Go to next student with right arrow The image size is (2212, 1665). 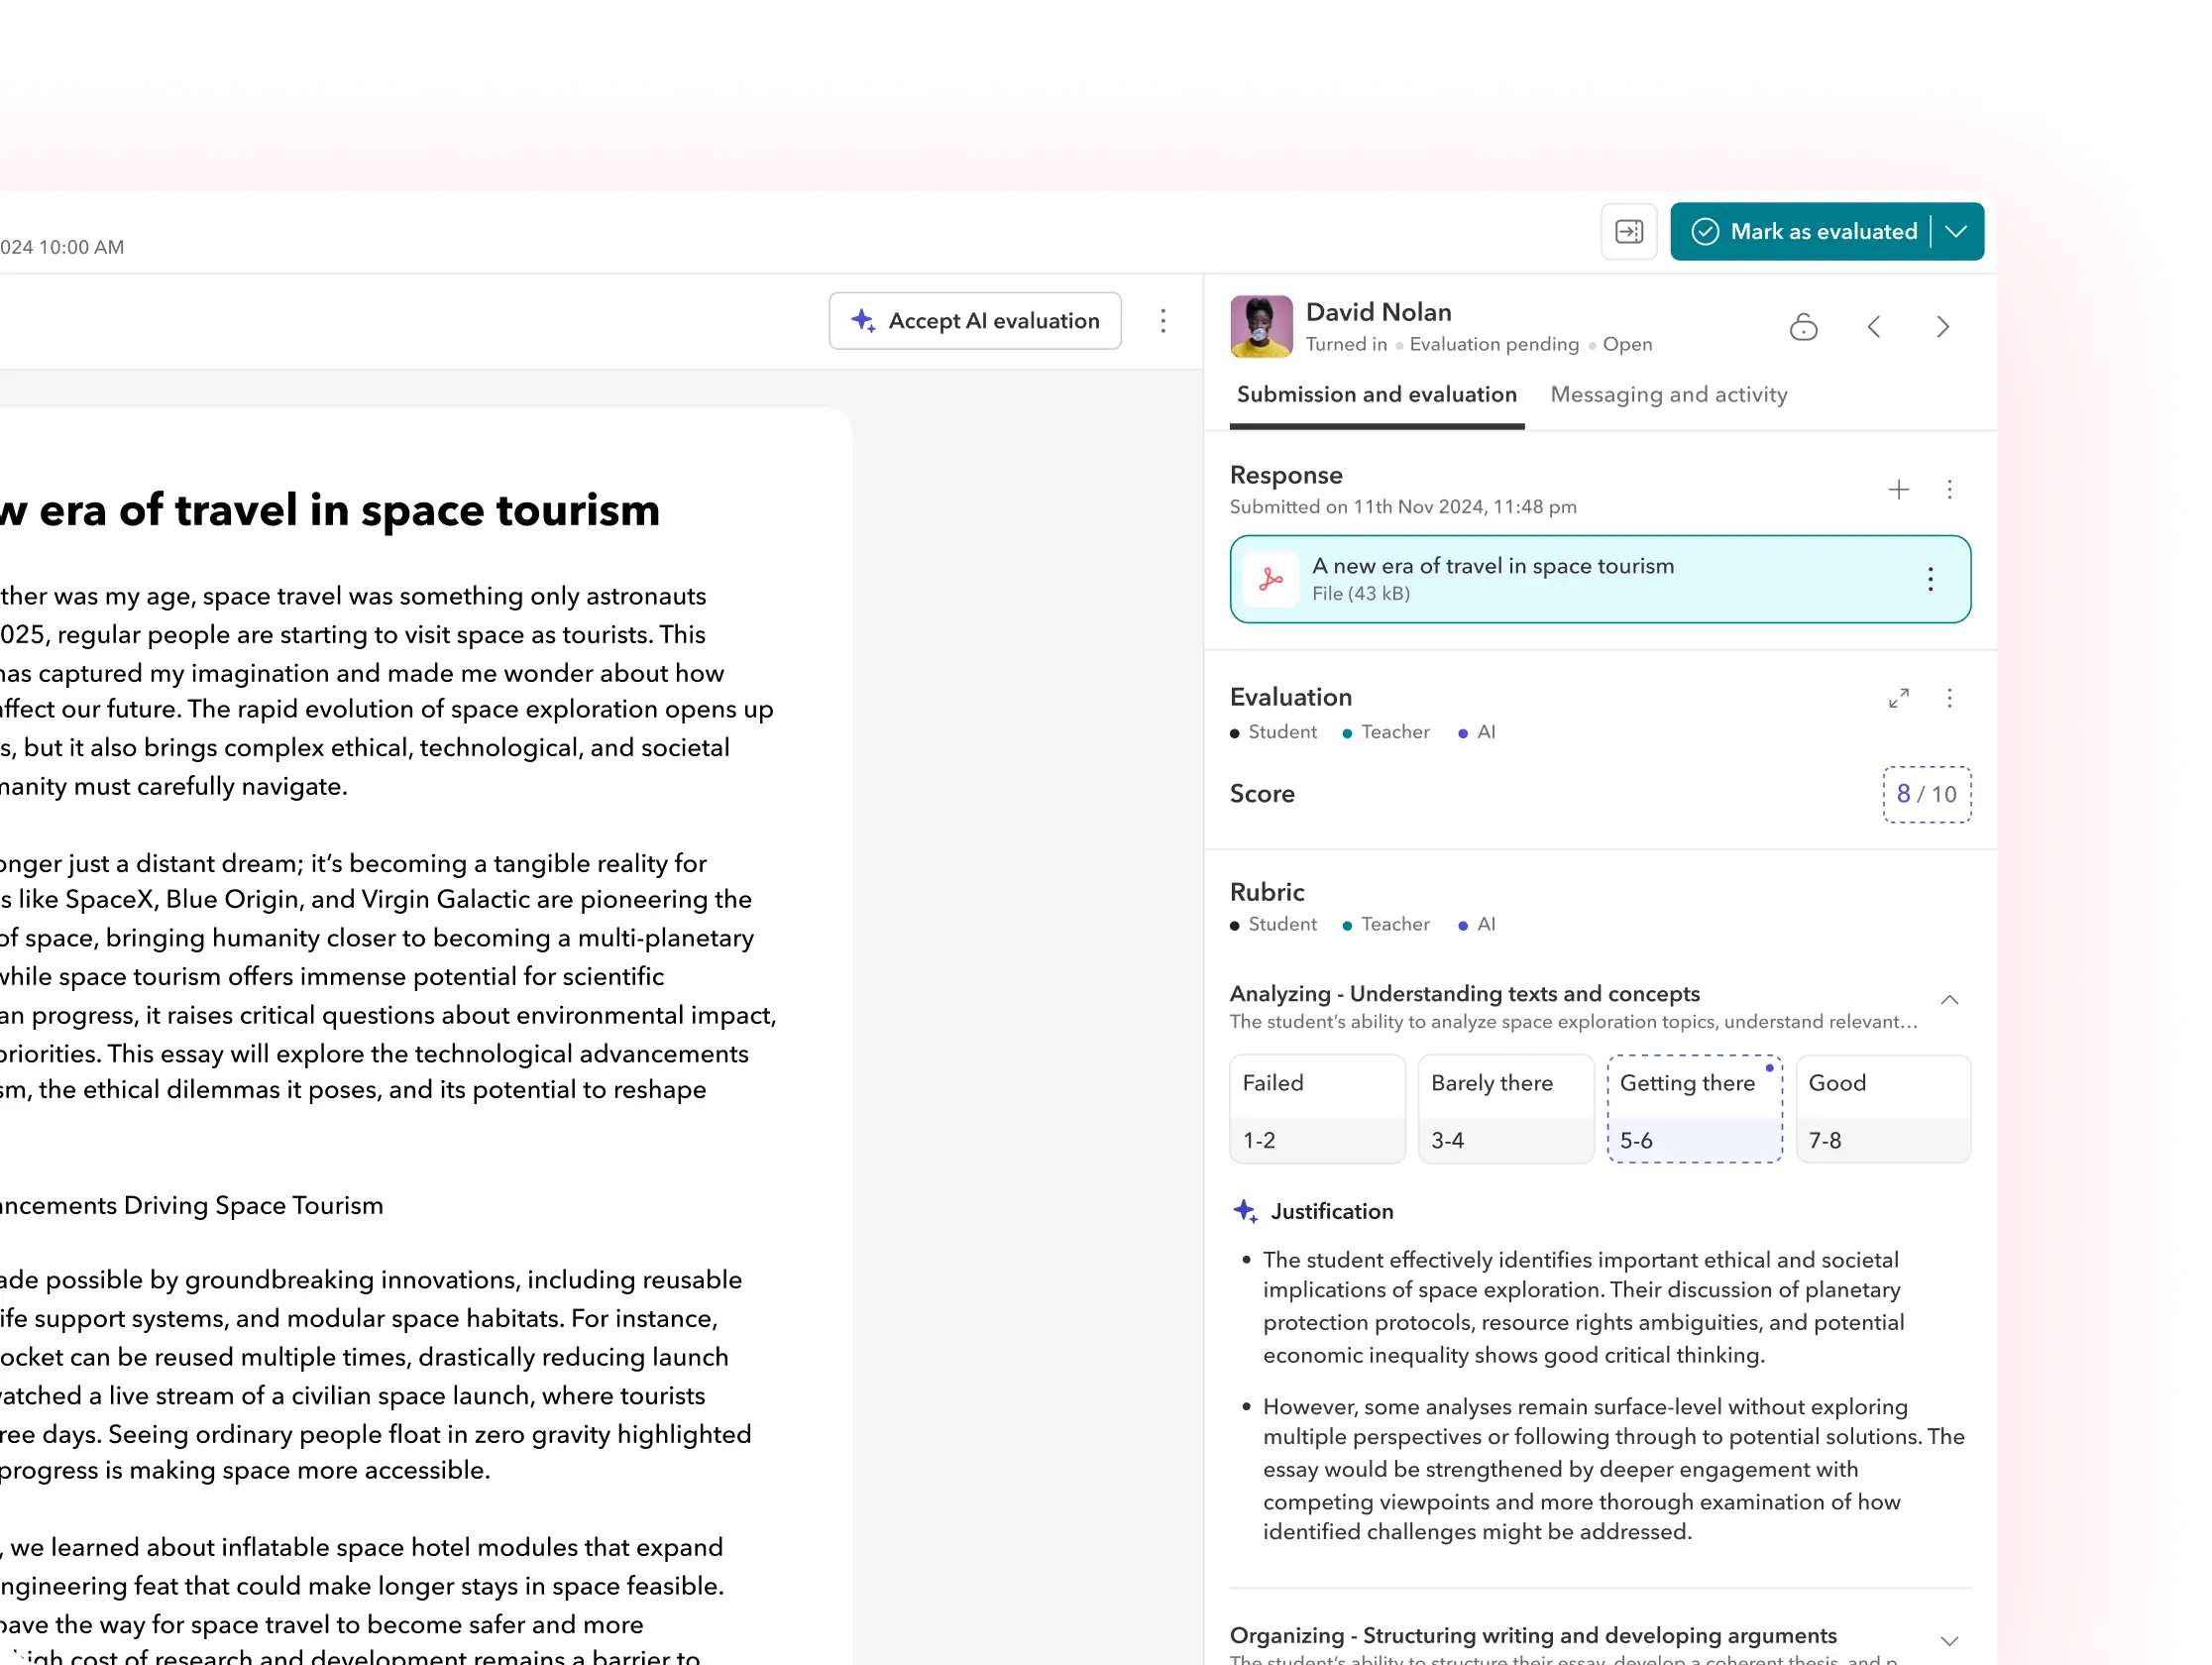pos(1942,327)
